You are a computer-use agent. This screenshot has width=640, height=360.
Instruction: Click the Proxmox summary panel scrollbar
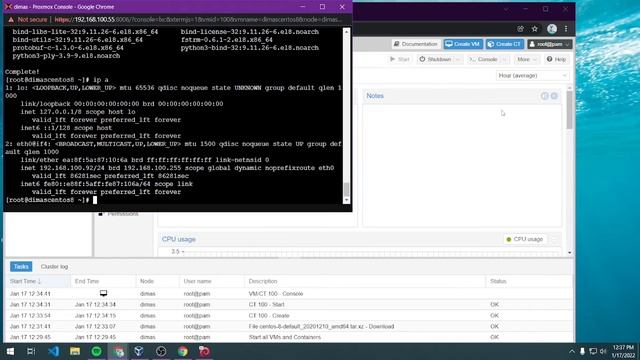tap(569, 110)
